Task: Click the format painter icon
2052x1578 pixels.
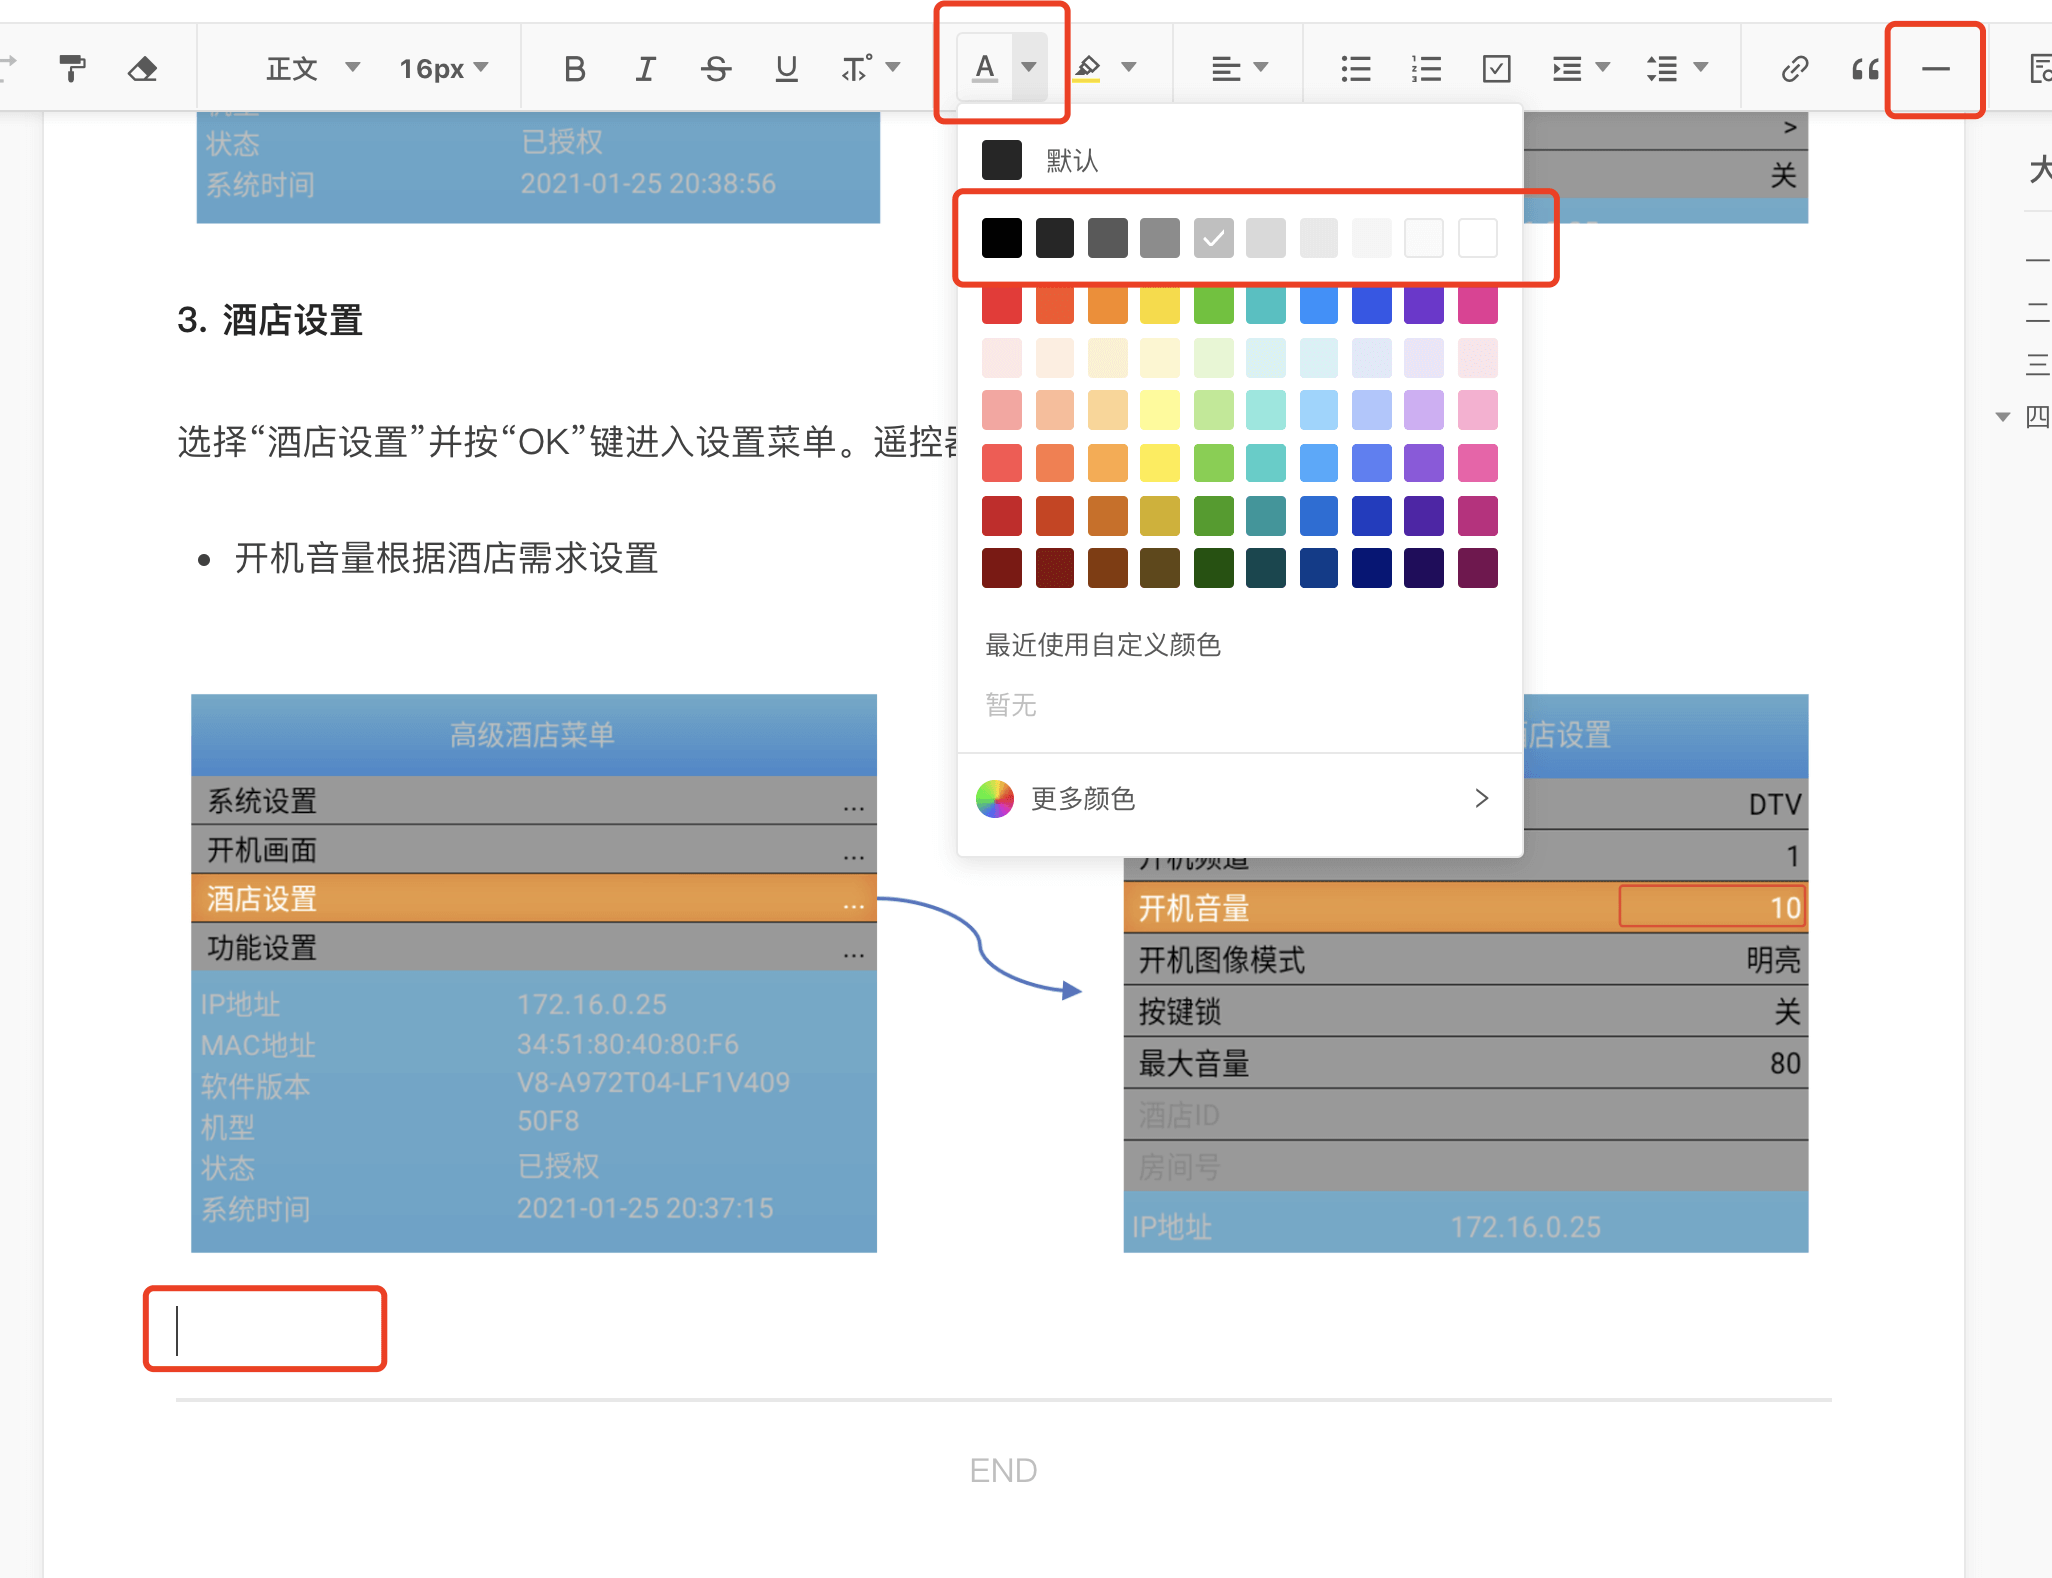Action: coord(72,68)
